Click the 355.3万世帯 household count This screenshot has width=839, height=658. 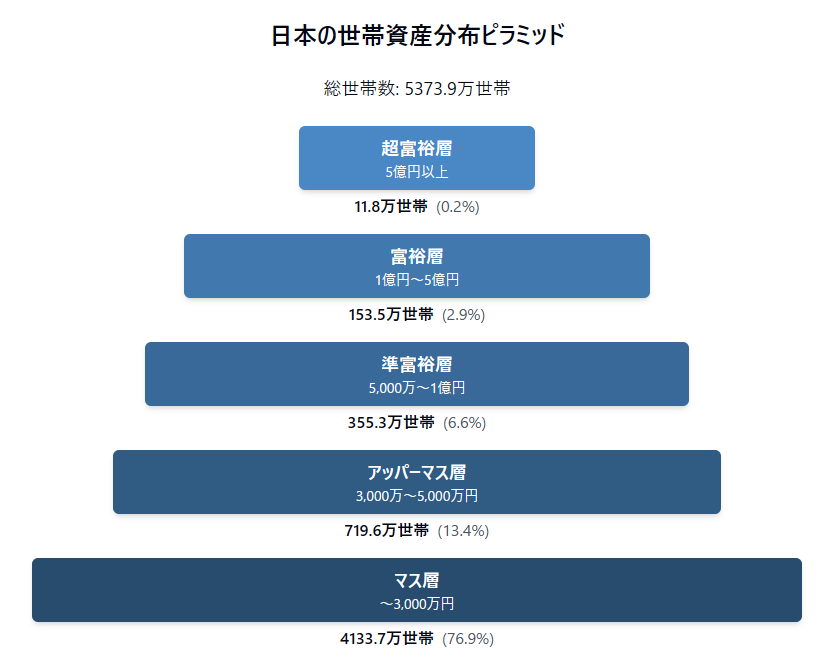tap(391, 423)
